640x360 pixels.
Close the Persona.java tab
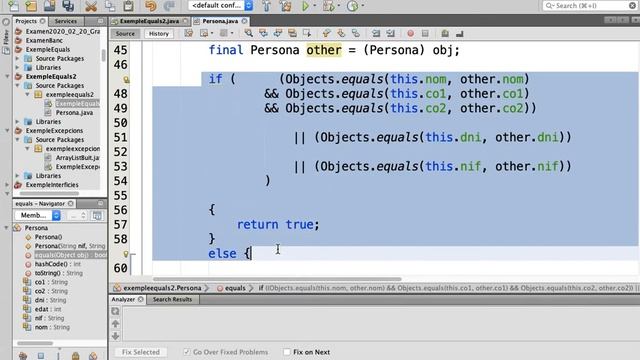244,21
